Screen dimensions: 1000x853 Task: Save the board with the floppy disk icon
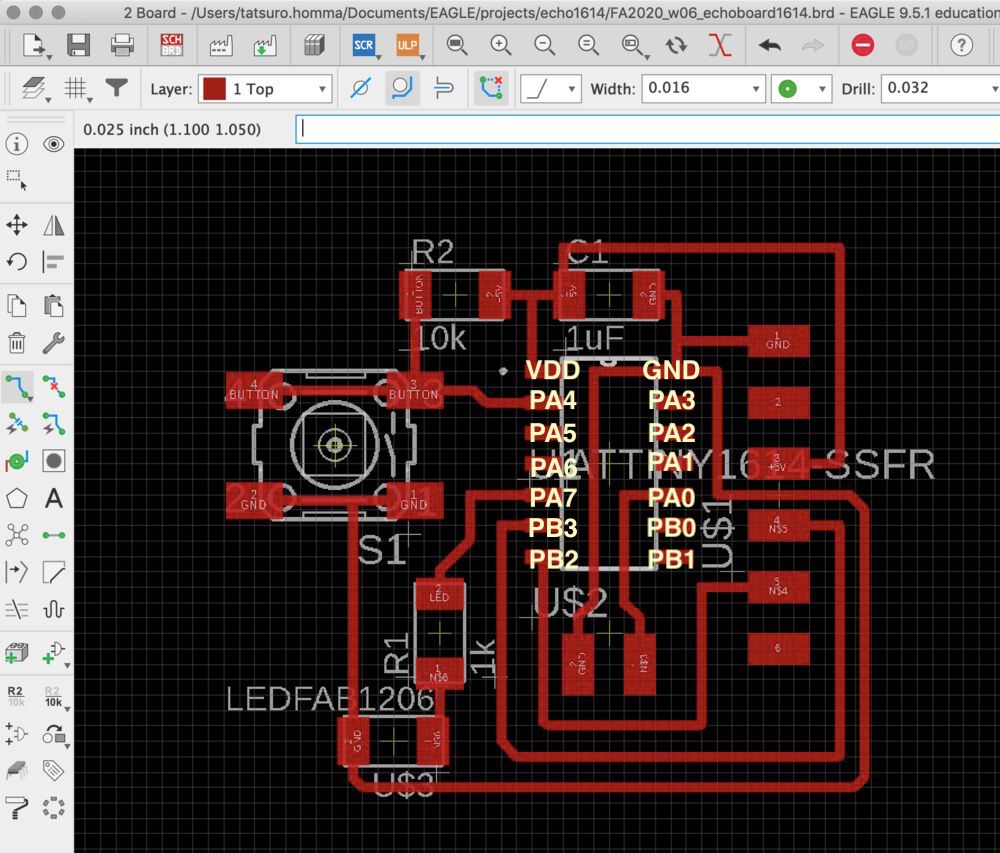78,45
